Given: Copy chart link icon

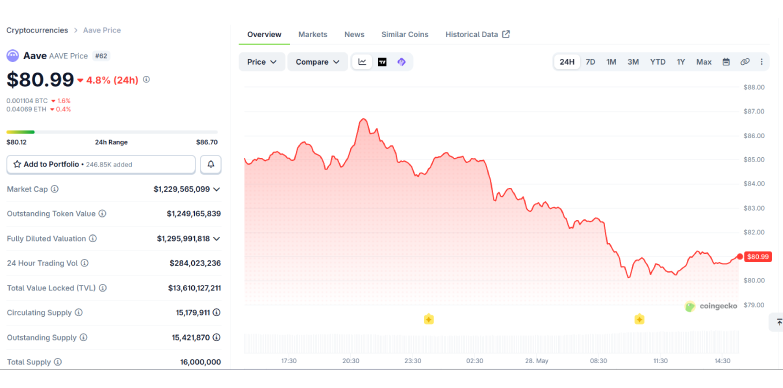Looking at the screenshot, I should click(x=745, y=62).
